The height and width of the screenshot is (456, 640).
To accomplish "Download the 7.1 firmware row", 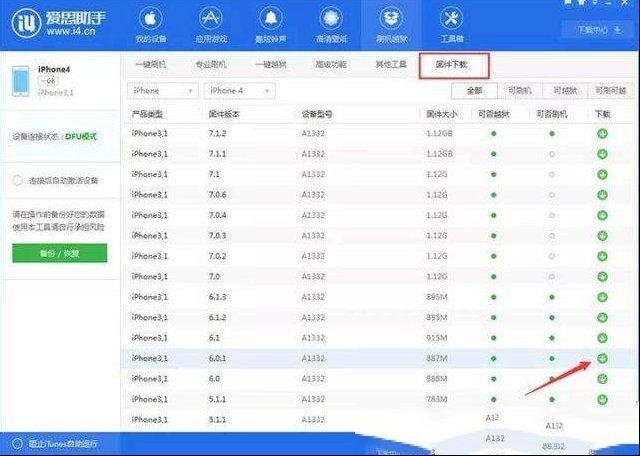I will pos(602,174).
